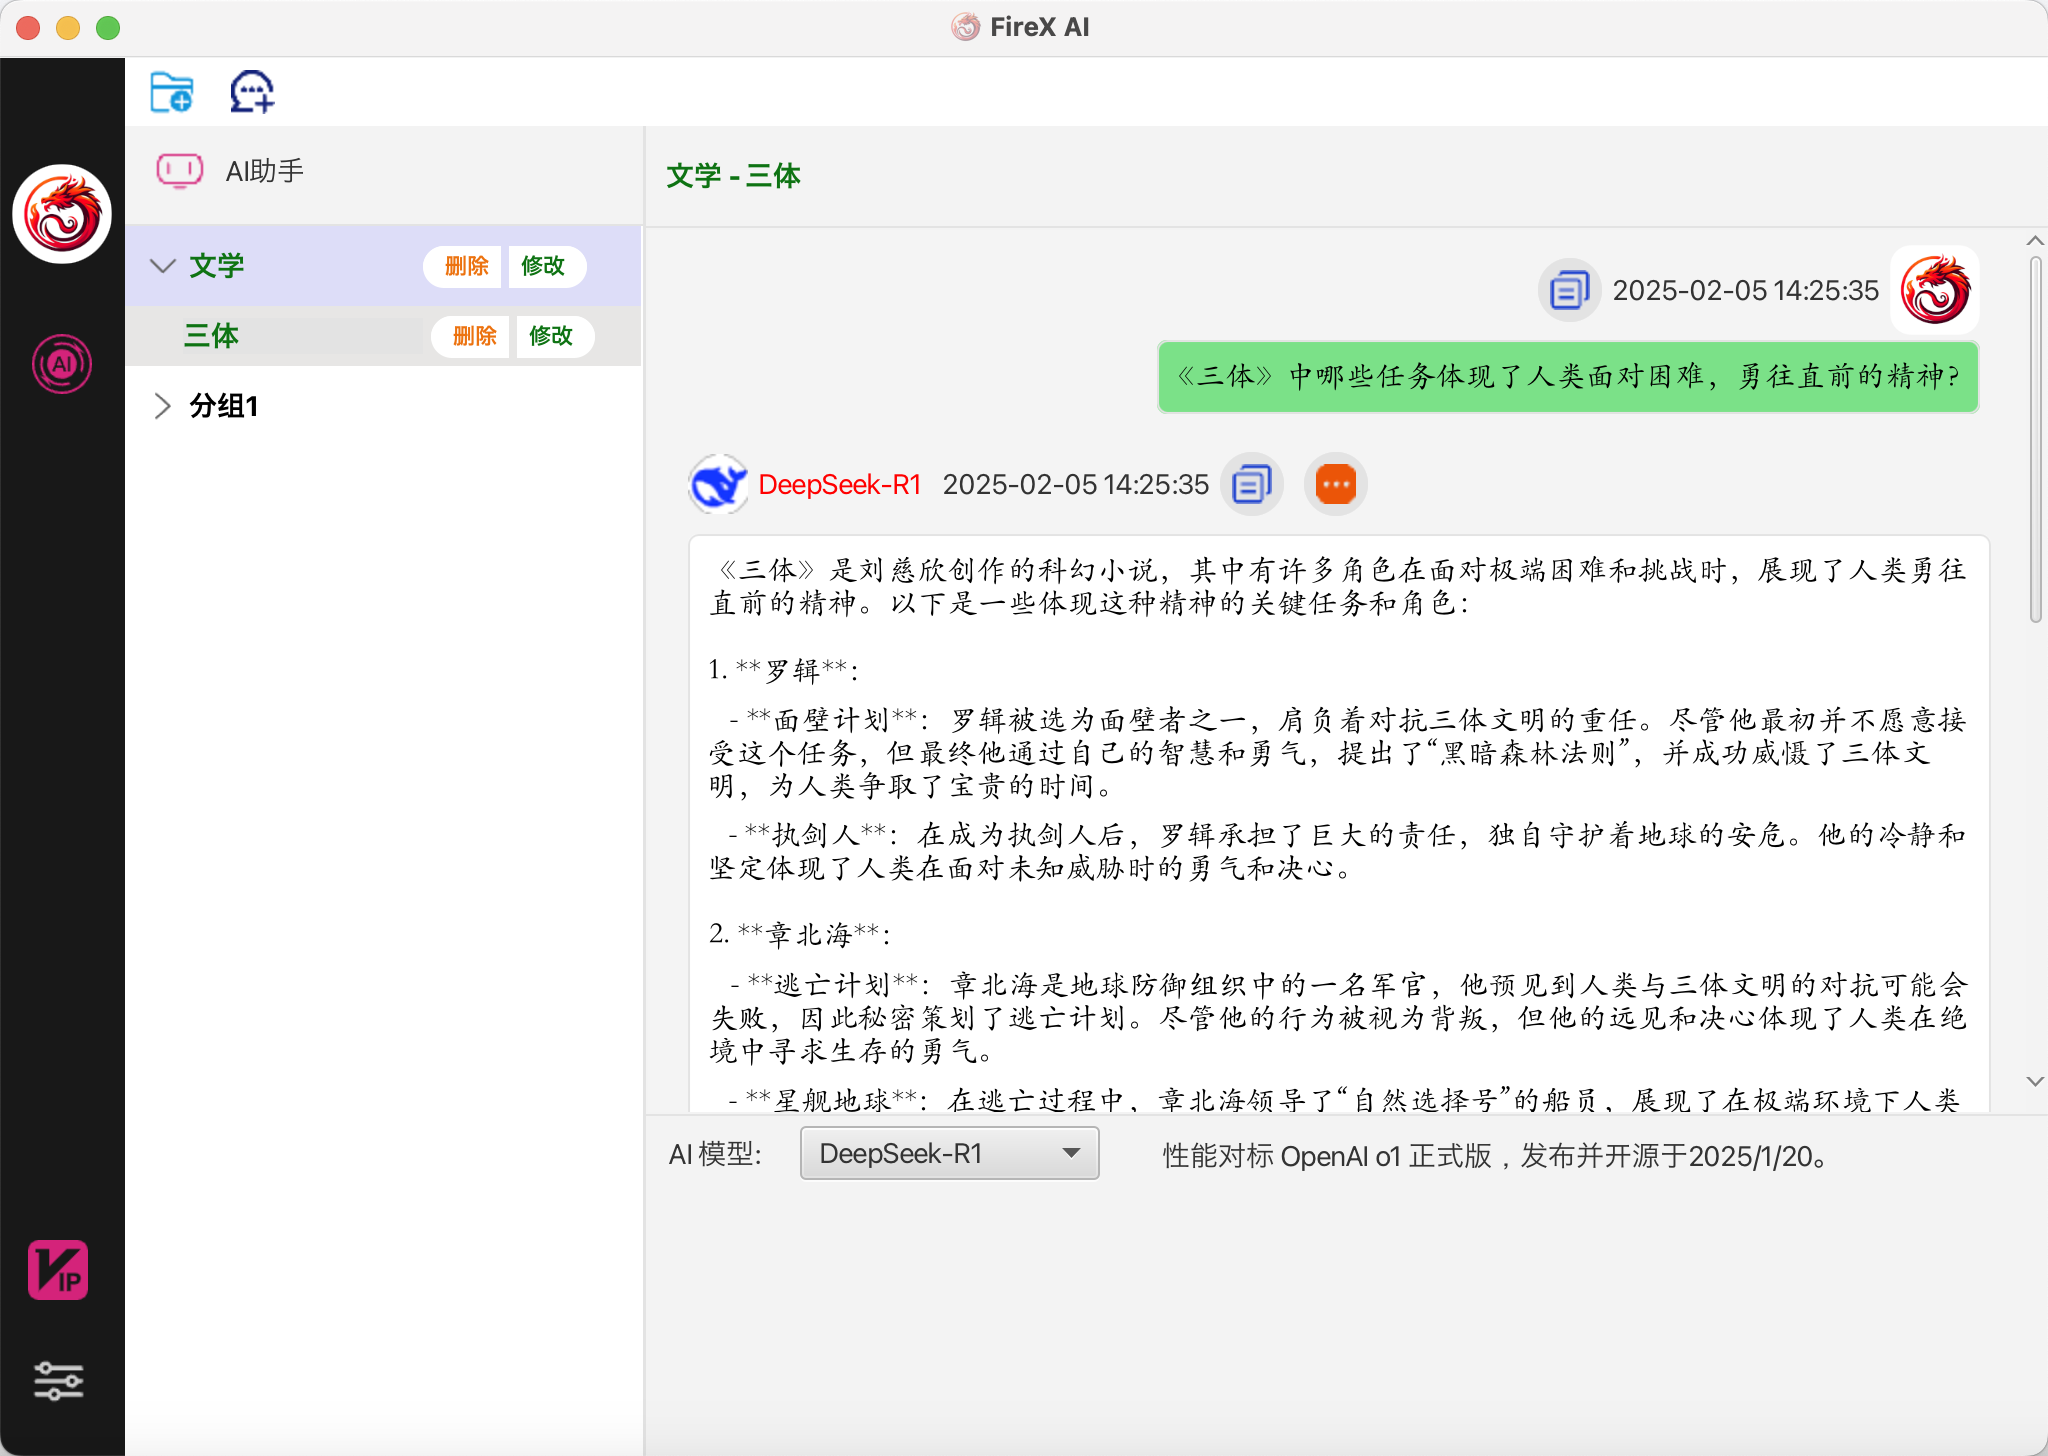Open orange more-options button on reply
This screenshot has height=1456, width=2048.
point(1336,485)
